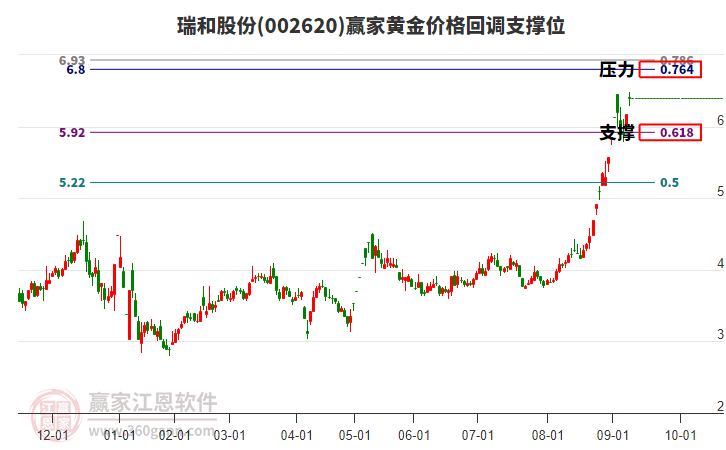Screen dimensions: 726x450
Task: Click the 07-01 date axis label
Action: [x=477, y=436]
